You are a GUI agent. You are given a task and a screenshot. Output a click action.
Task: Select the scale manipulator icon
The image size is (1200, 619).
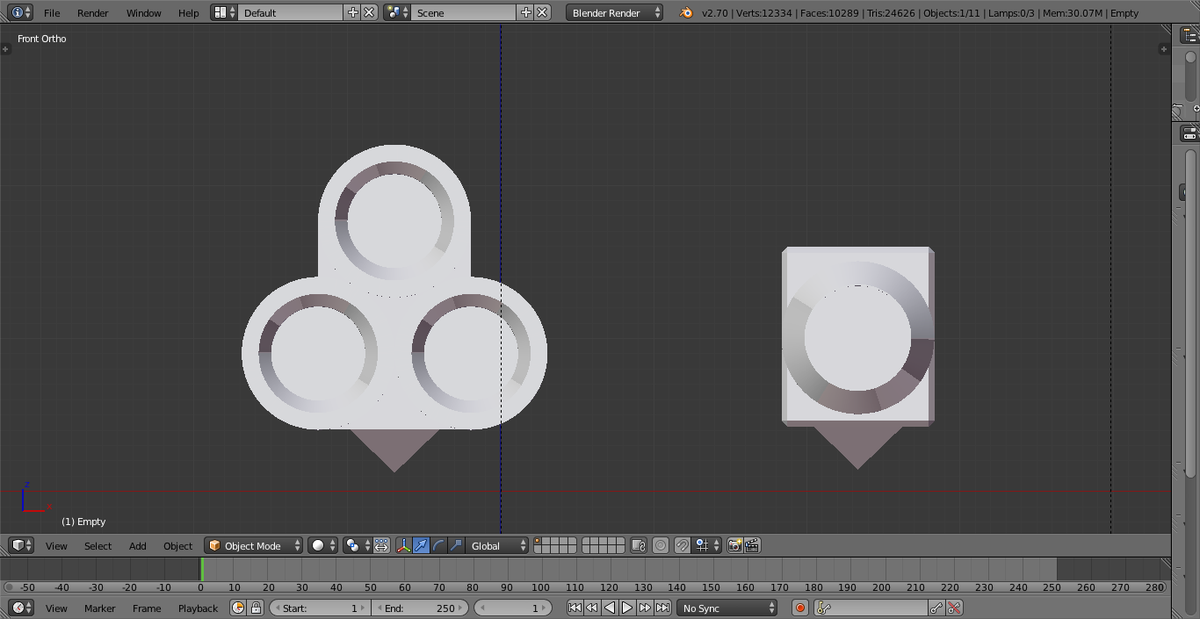(x=455, y=546)
